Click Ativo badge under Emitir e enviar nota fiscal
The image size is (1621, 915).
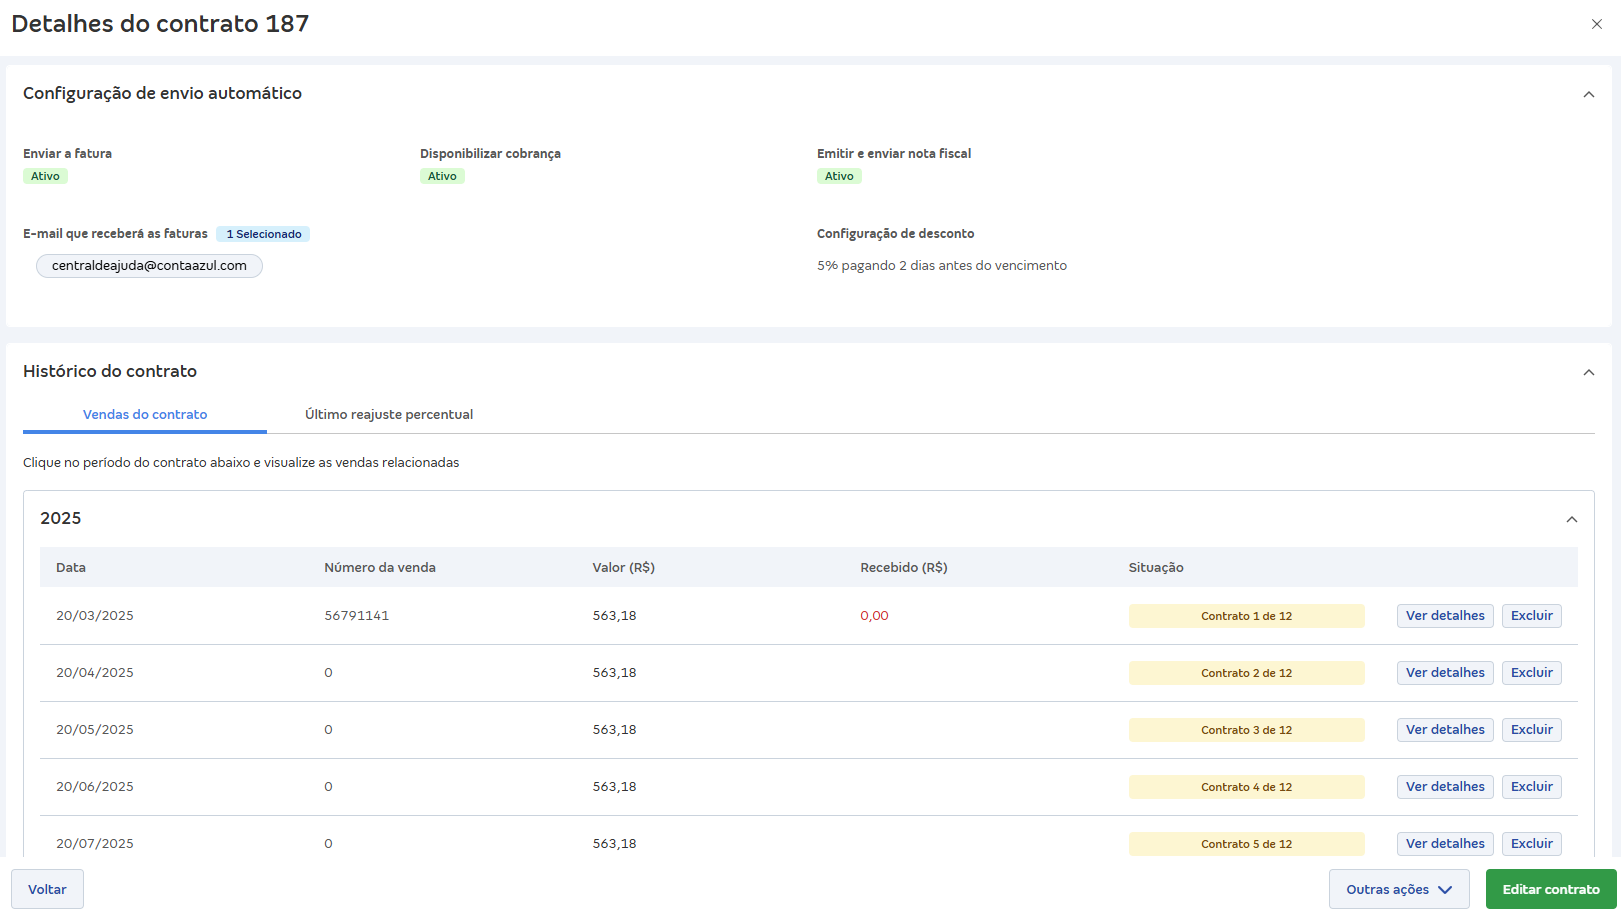[x=839, y=176]
